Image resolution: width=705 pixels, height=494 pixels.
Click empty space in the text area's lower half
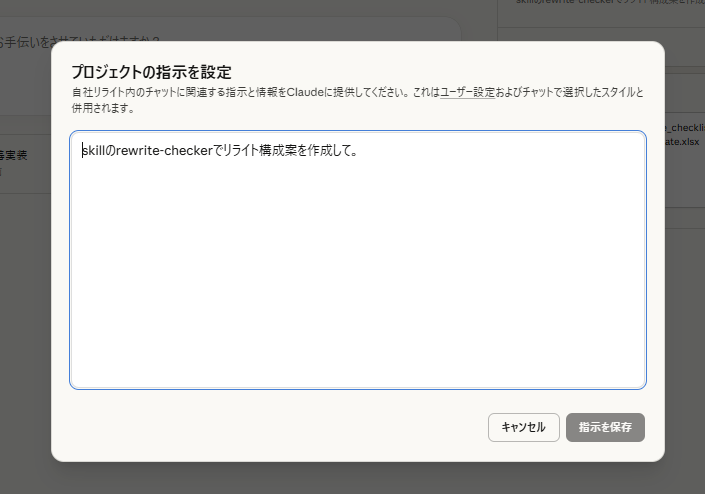pyautogui.click(x=357, y=320)
